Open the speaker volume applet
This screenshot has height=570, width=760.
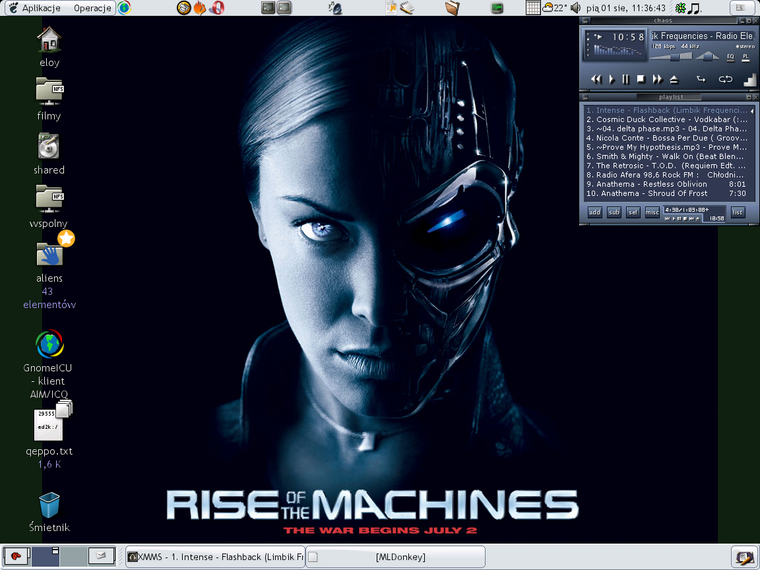click(x=575, y=8)
